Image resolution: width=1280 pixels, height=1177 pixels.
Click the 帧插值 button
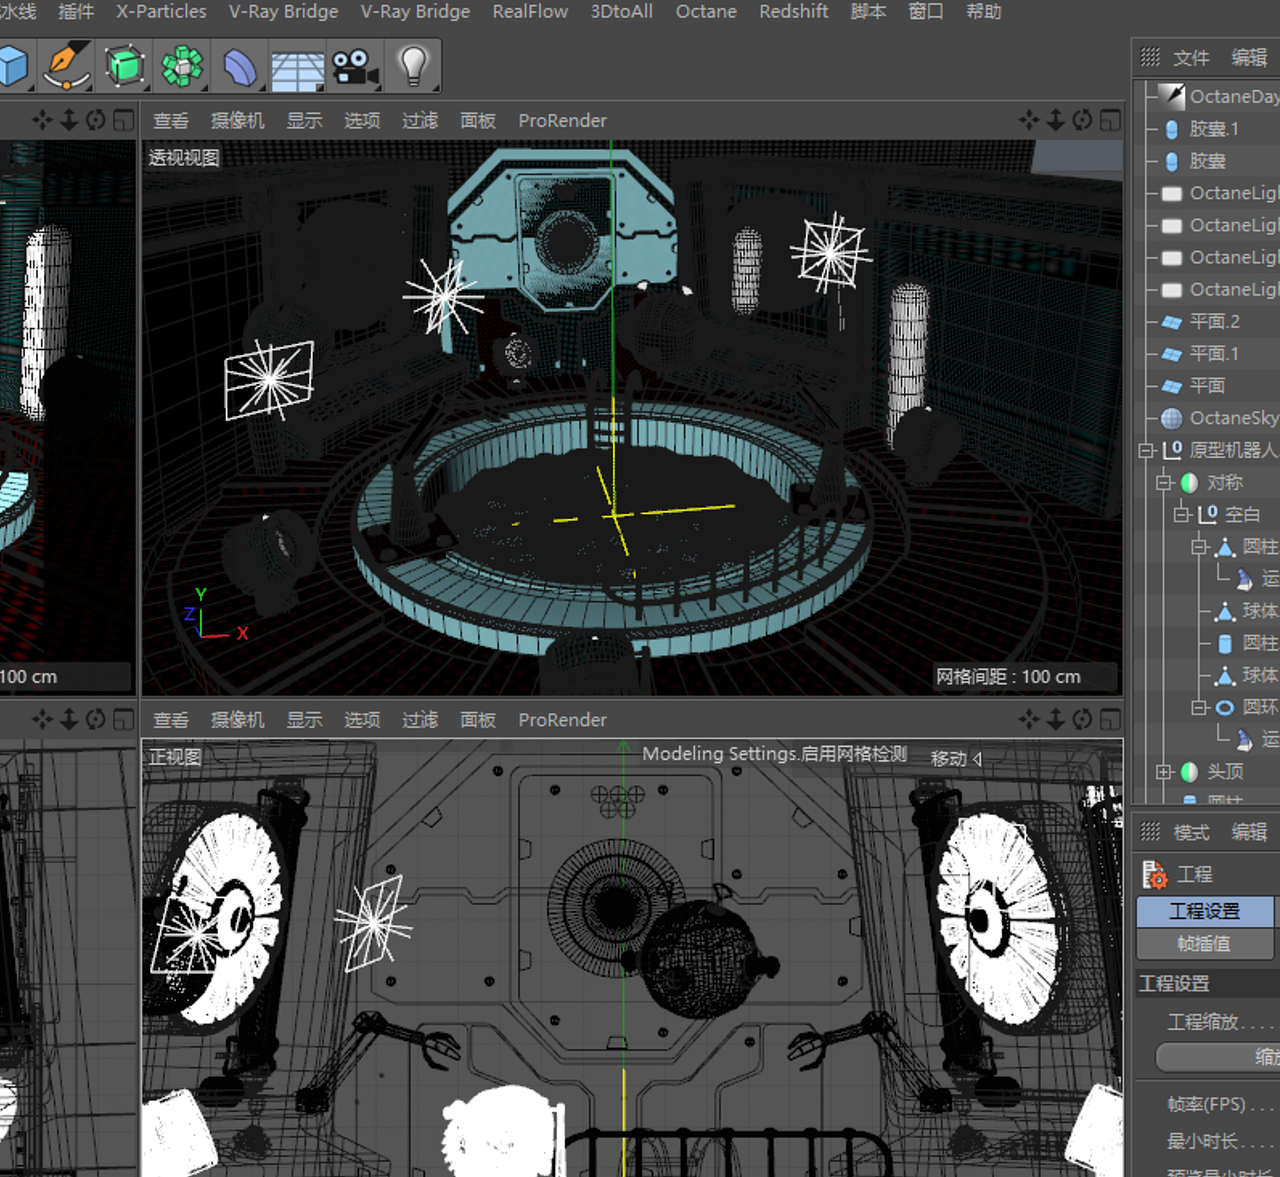tap(1204, 944)
